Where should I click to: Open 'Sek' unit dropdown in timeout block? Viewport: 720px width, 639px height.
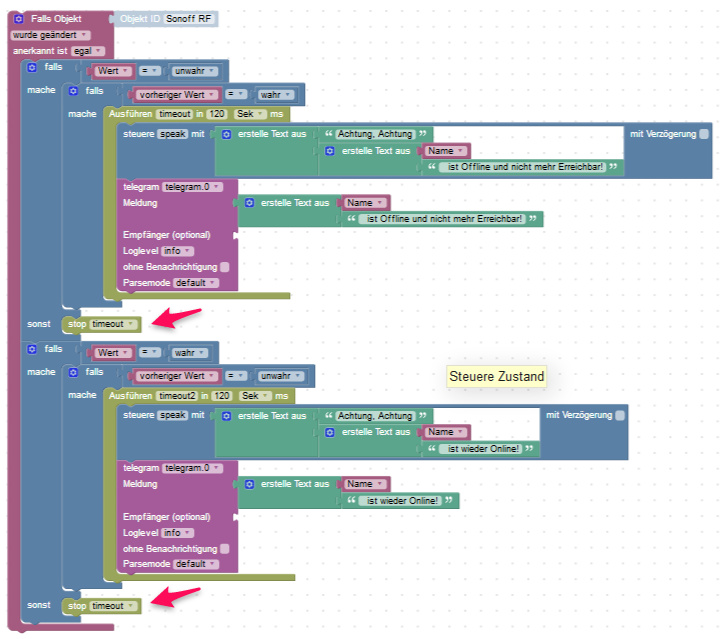pyautogui.click(x=250, y=114)
